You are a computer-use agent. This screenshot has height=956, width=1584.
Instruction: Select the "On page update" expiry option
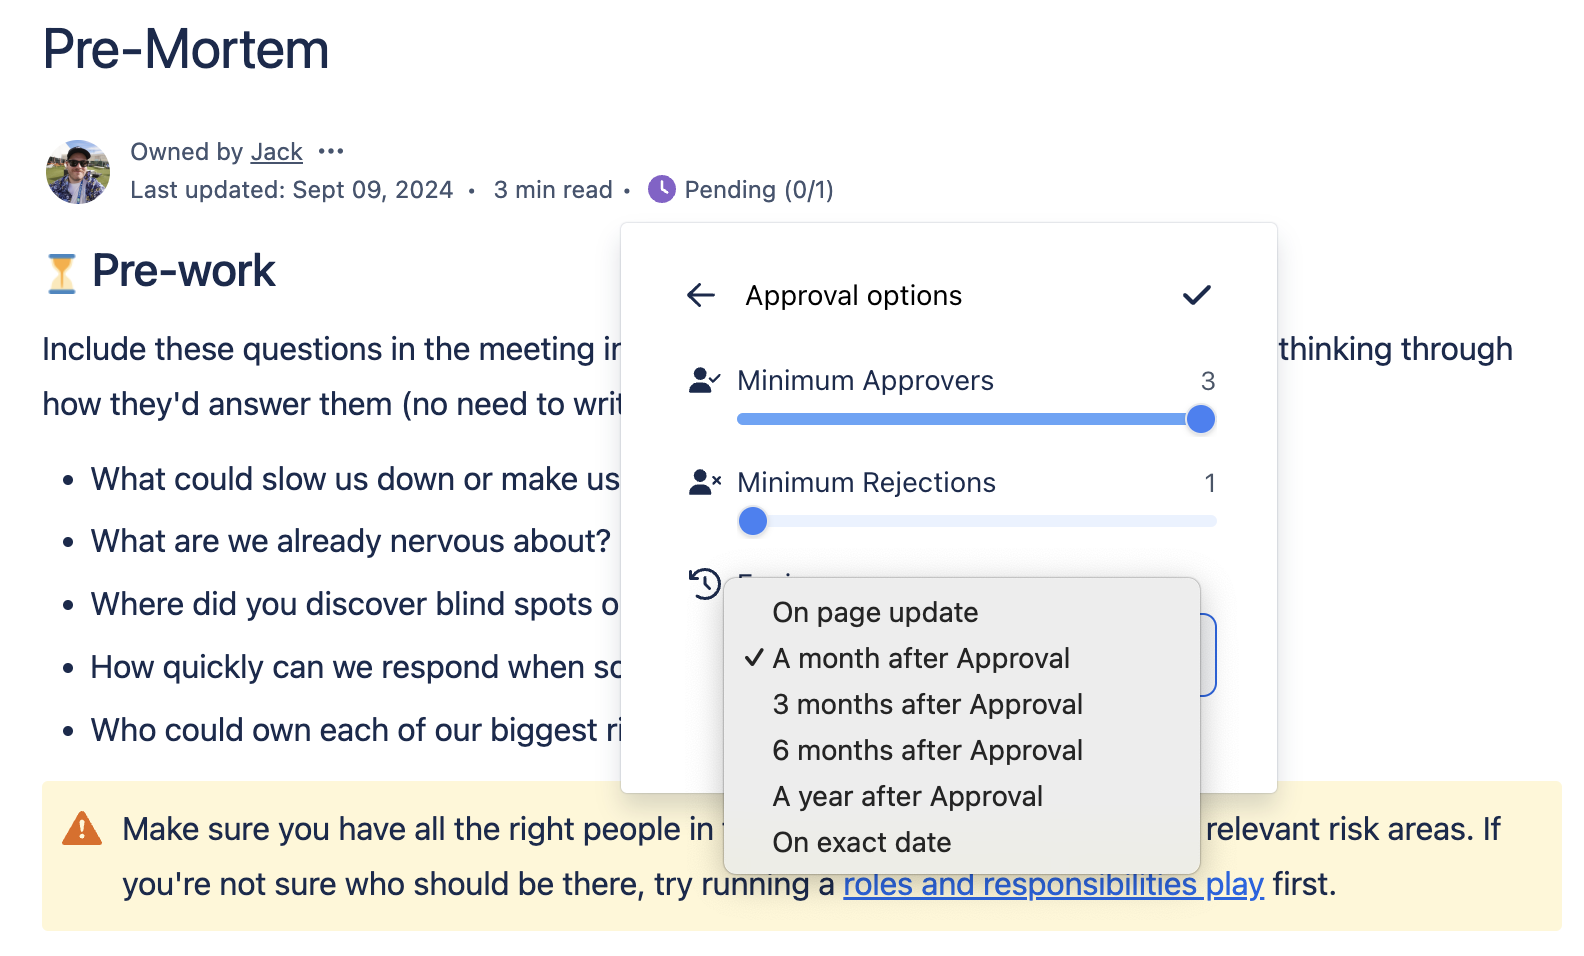click(875, 612)
